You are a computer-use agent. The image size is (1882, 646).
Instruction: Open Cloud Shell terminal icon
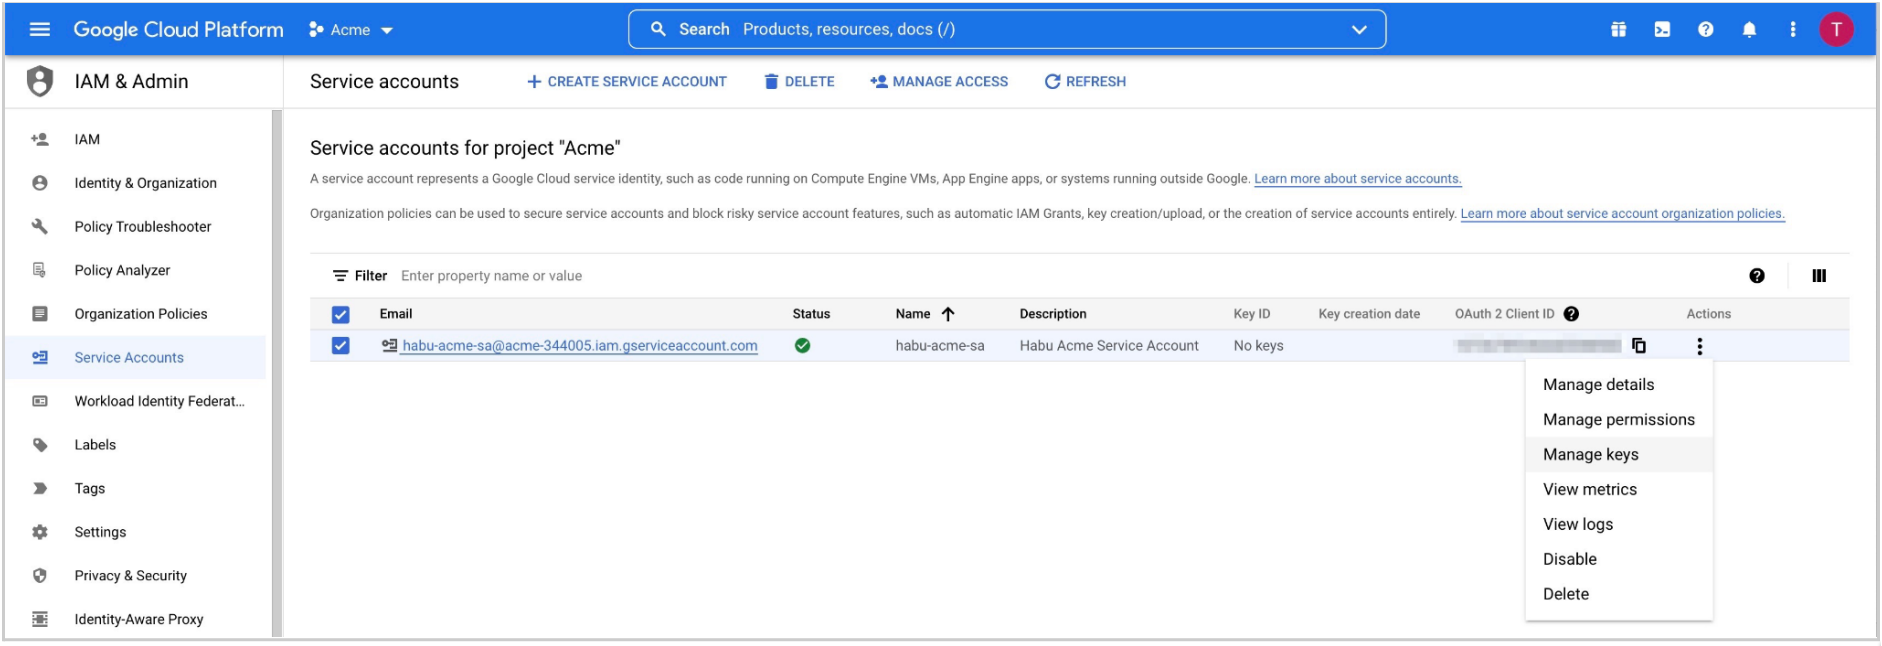click(1662, 30)
